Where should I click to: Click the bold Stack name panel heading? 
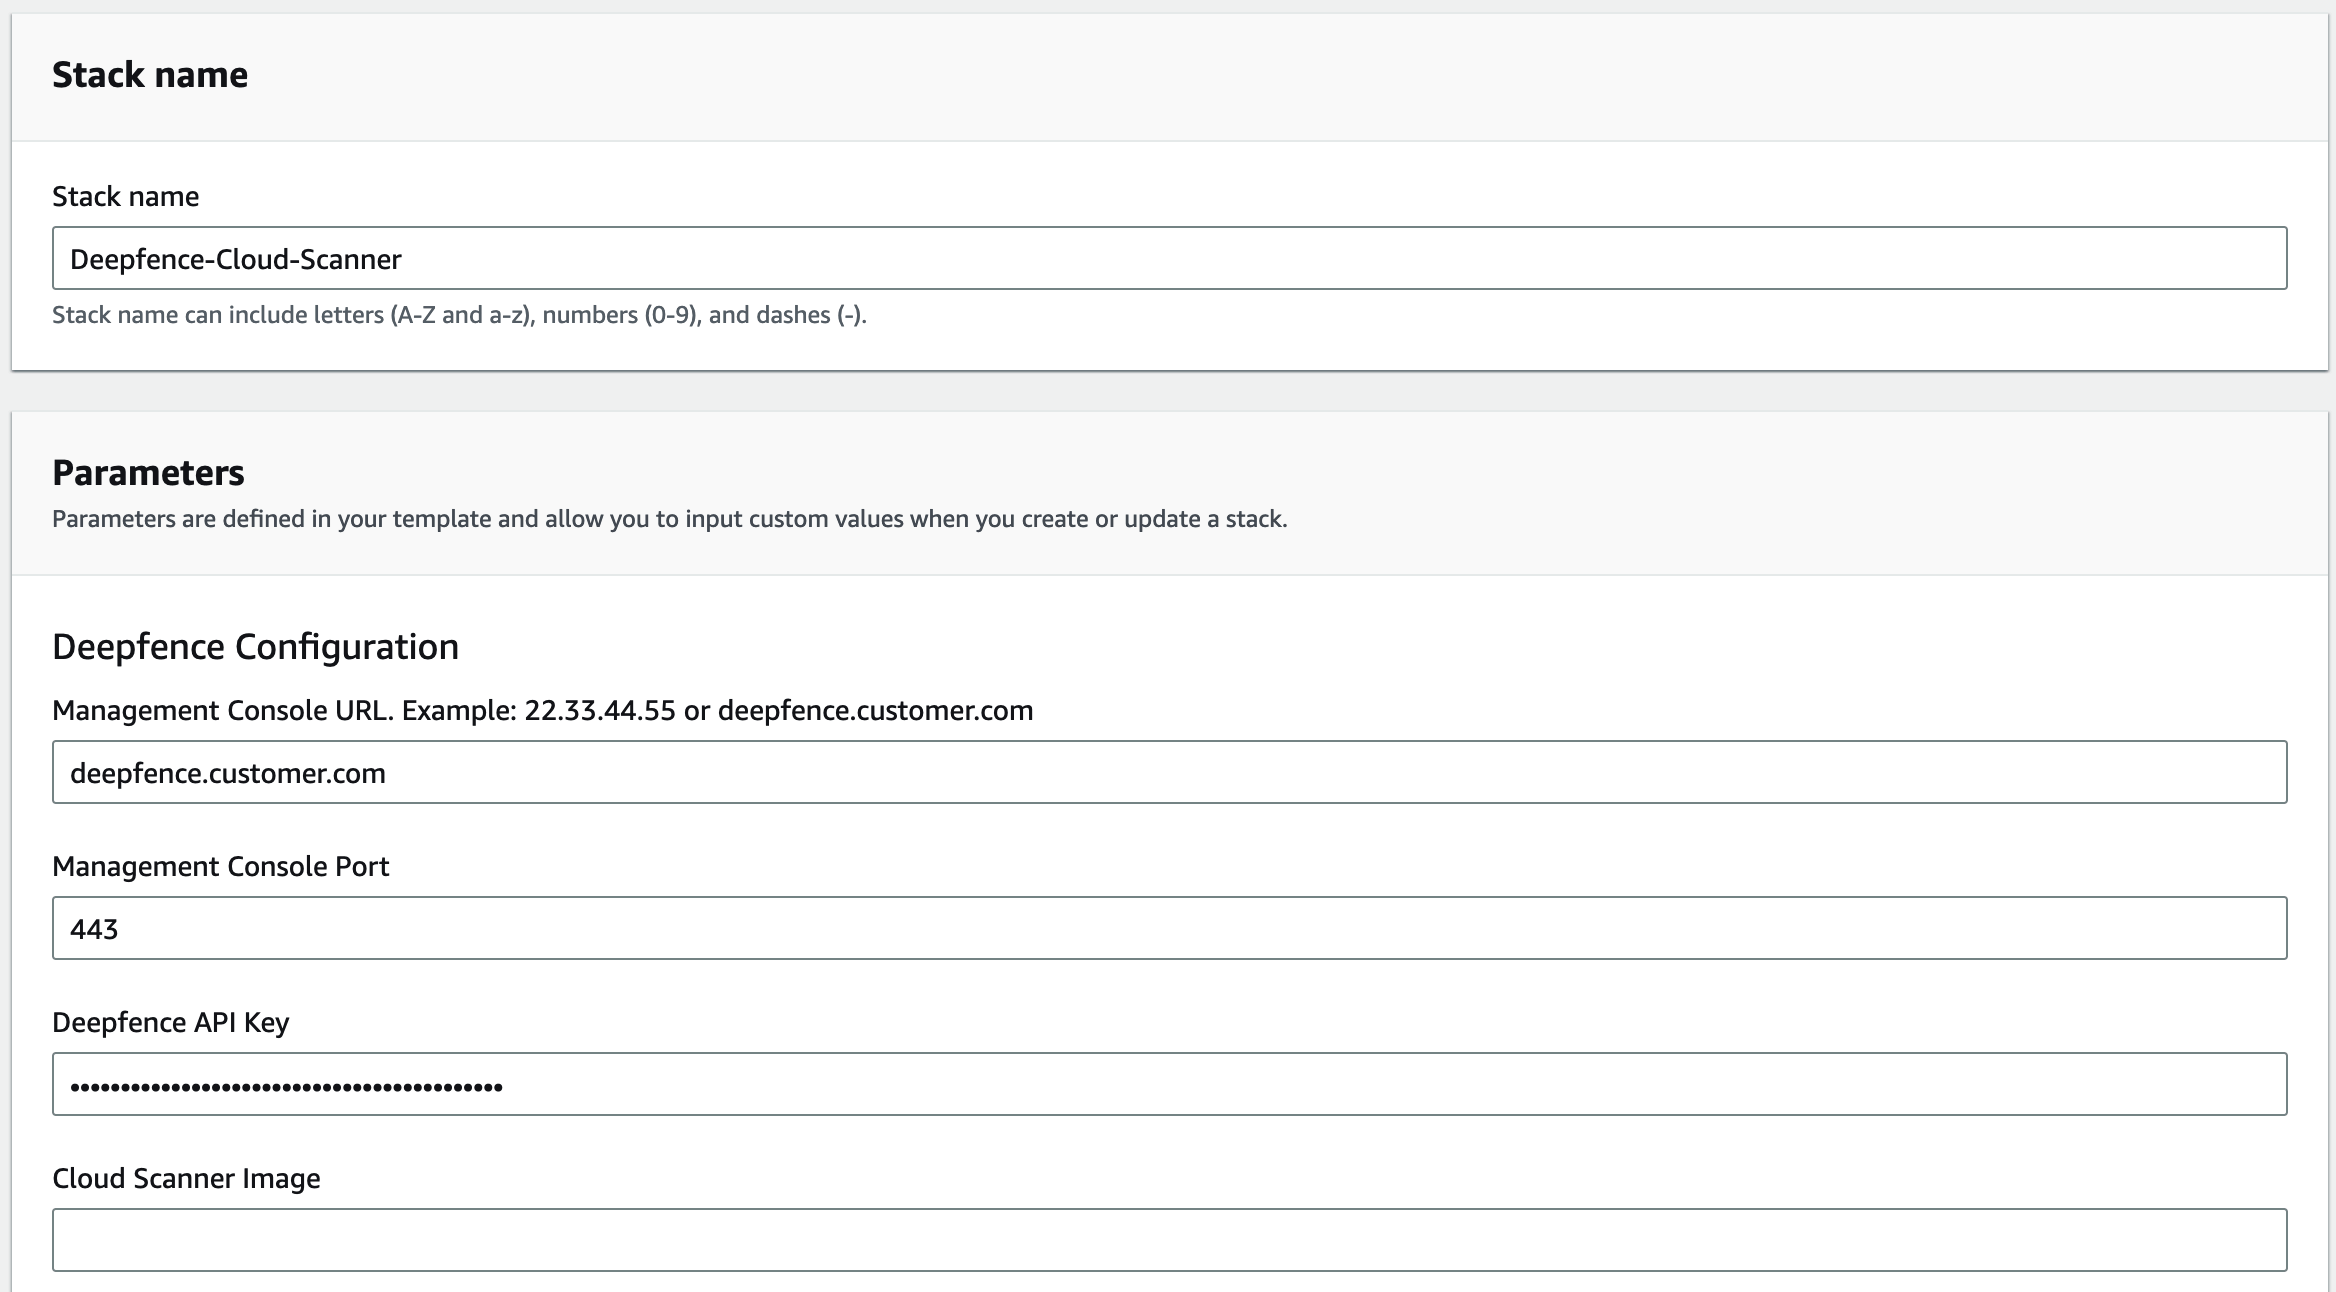150,75
